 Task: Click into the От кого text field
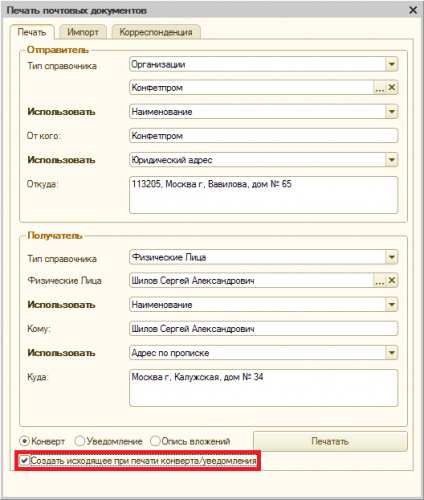click(x=264, y=136)
